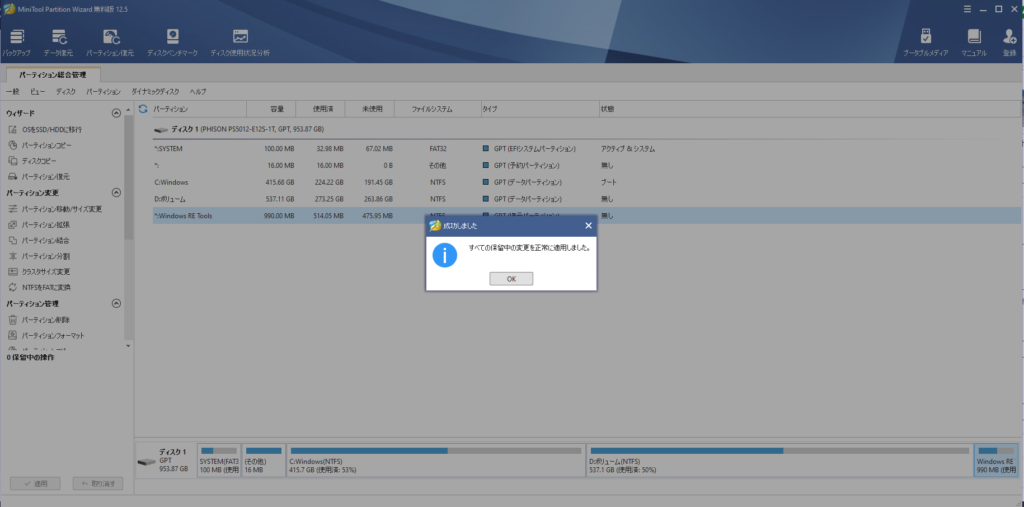
Task: Sort by the 未使用 column header
Action: (370, 109)
